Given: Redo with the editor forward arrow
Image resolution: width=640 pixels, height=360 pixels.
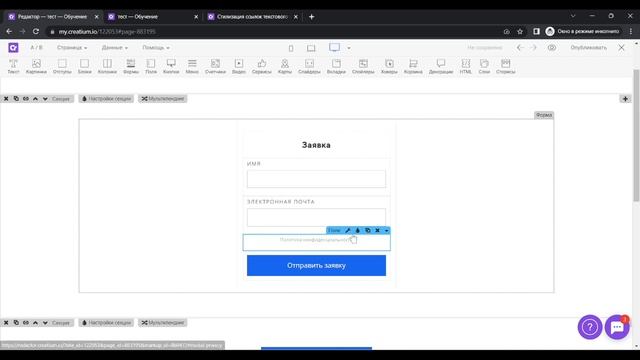Looking at the screenshot, I should click(x=533, y=48).
